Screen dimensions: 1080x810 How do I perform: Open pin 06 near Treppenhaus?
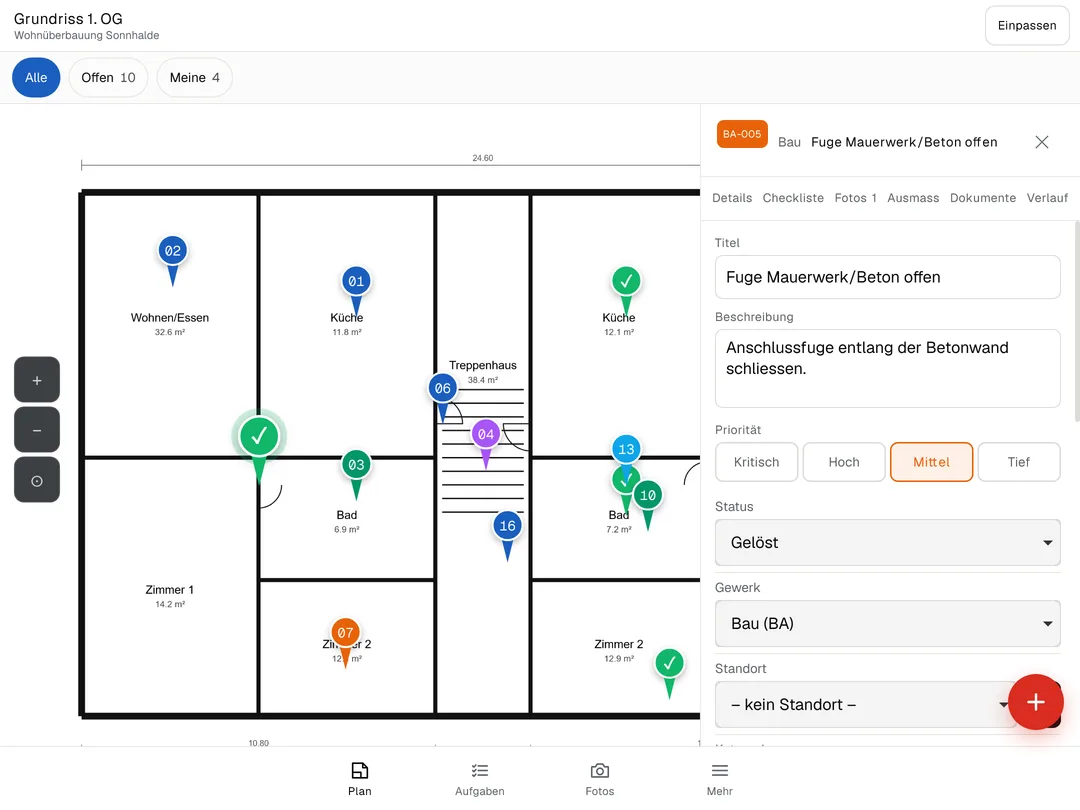coord(443,389)
